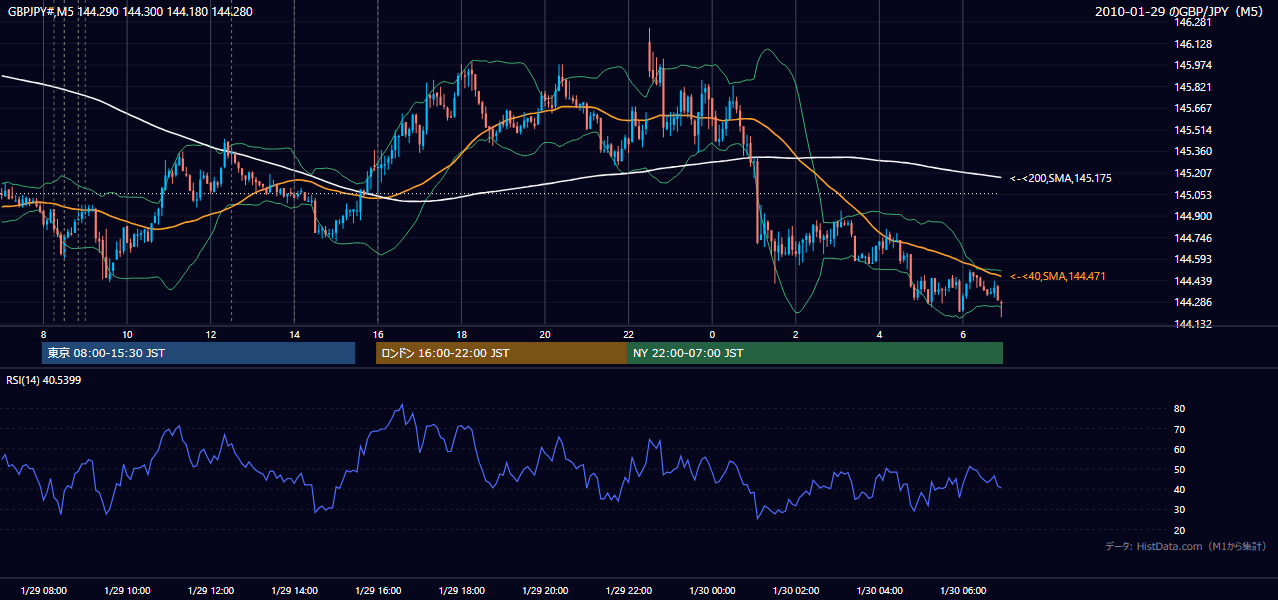Viewport: 1278px width, 600px height.
Task: Click hour tick 8 under the price chart
Action: point(43,334)
